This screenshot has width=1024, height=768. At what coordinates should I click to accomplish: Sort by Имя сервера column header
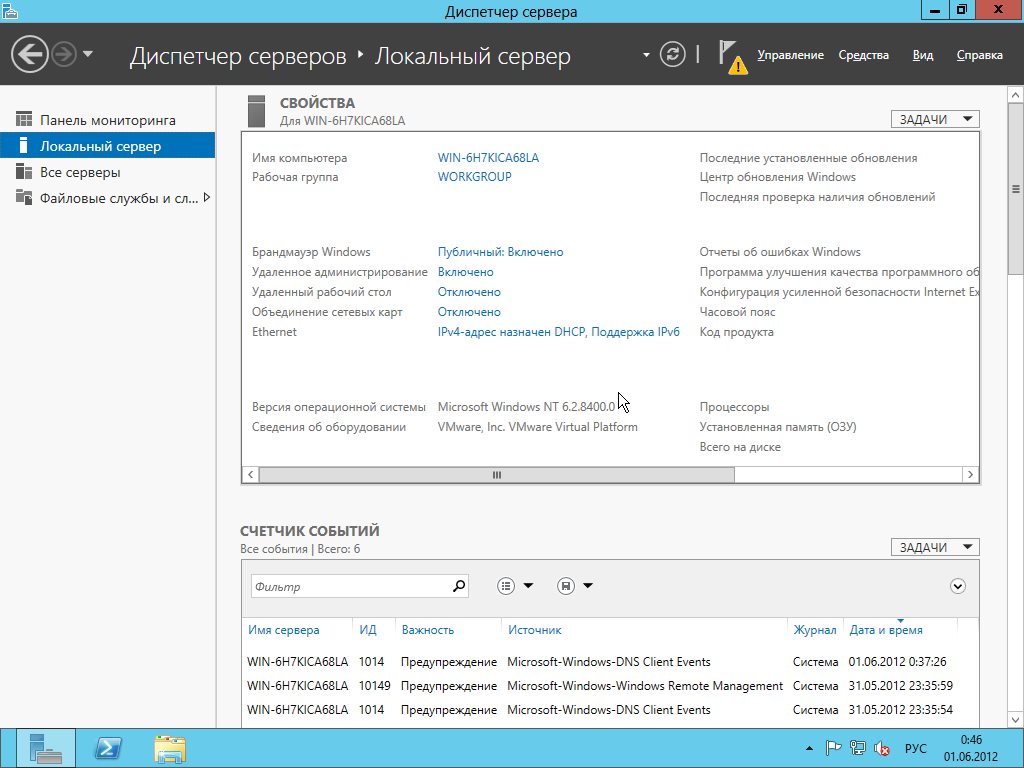283,630
